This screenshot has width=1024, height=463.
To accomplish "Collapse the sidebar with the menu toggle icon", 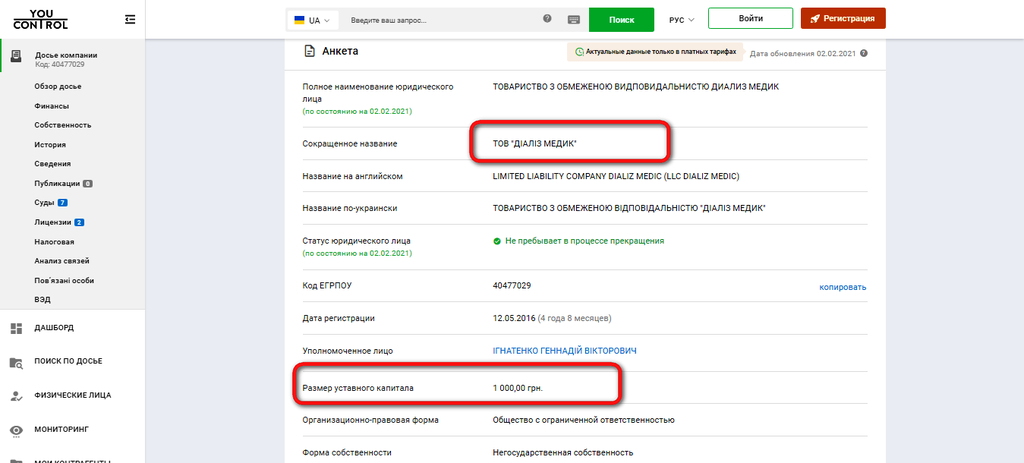I will pyautogui.click(x=130, y=20).
